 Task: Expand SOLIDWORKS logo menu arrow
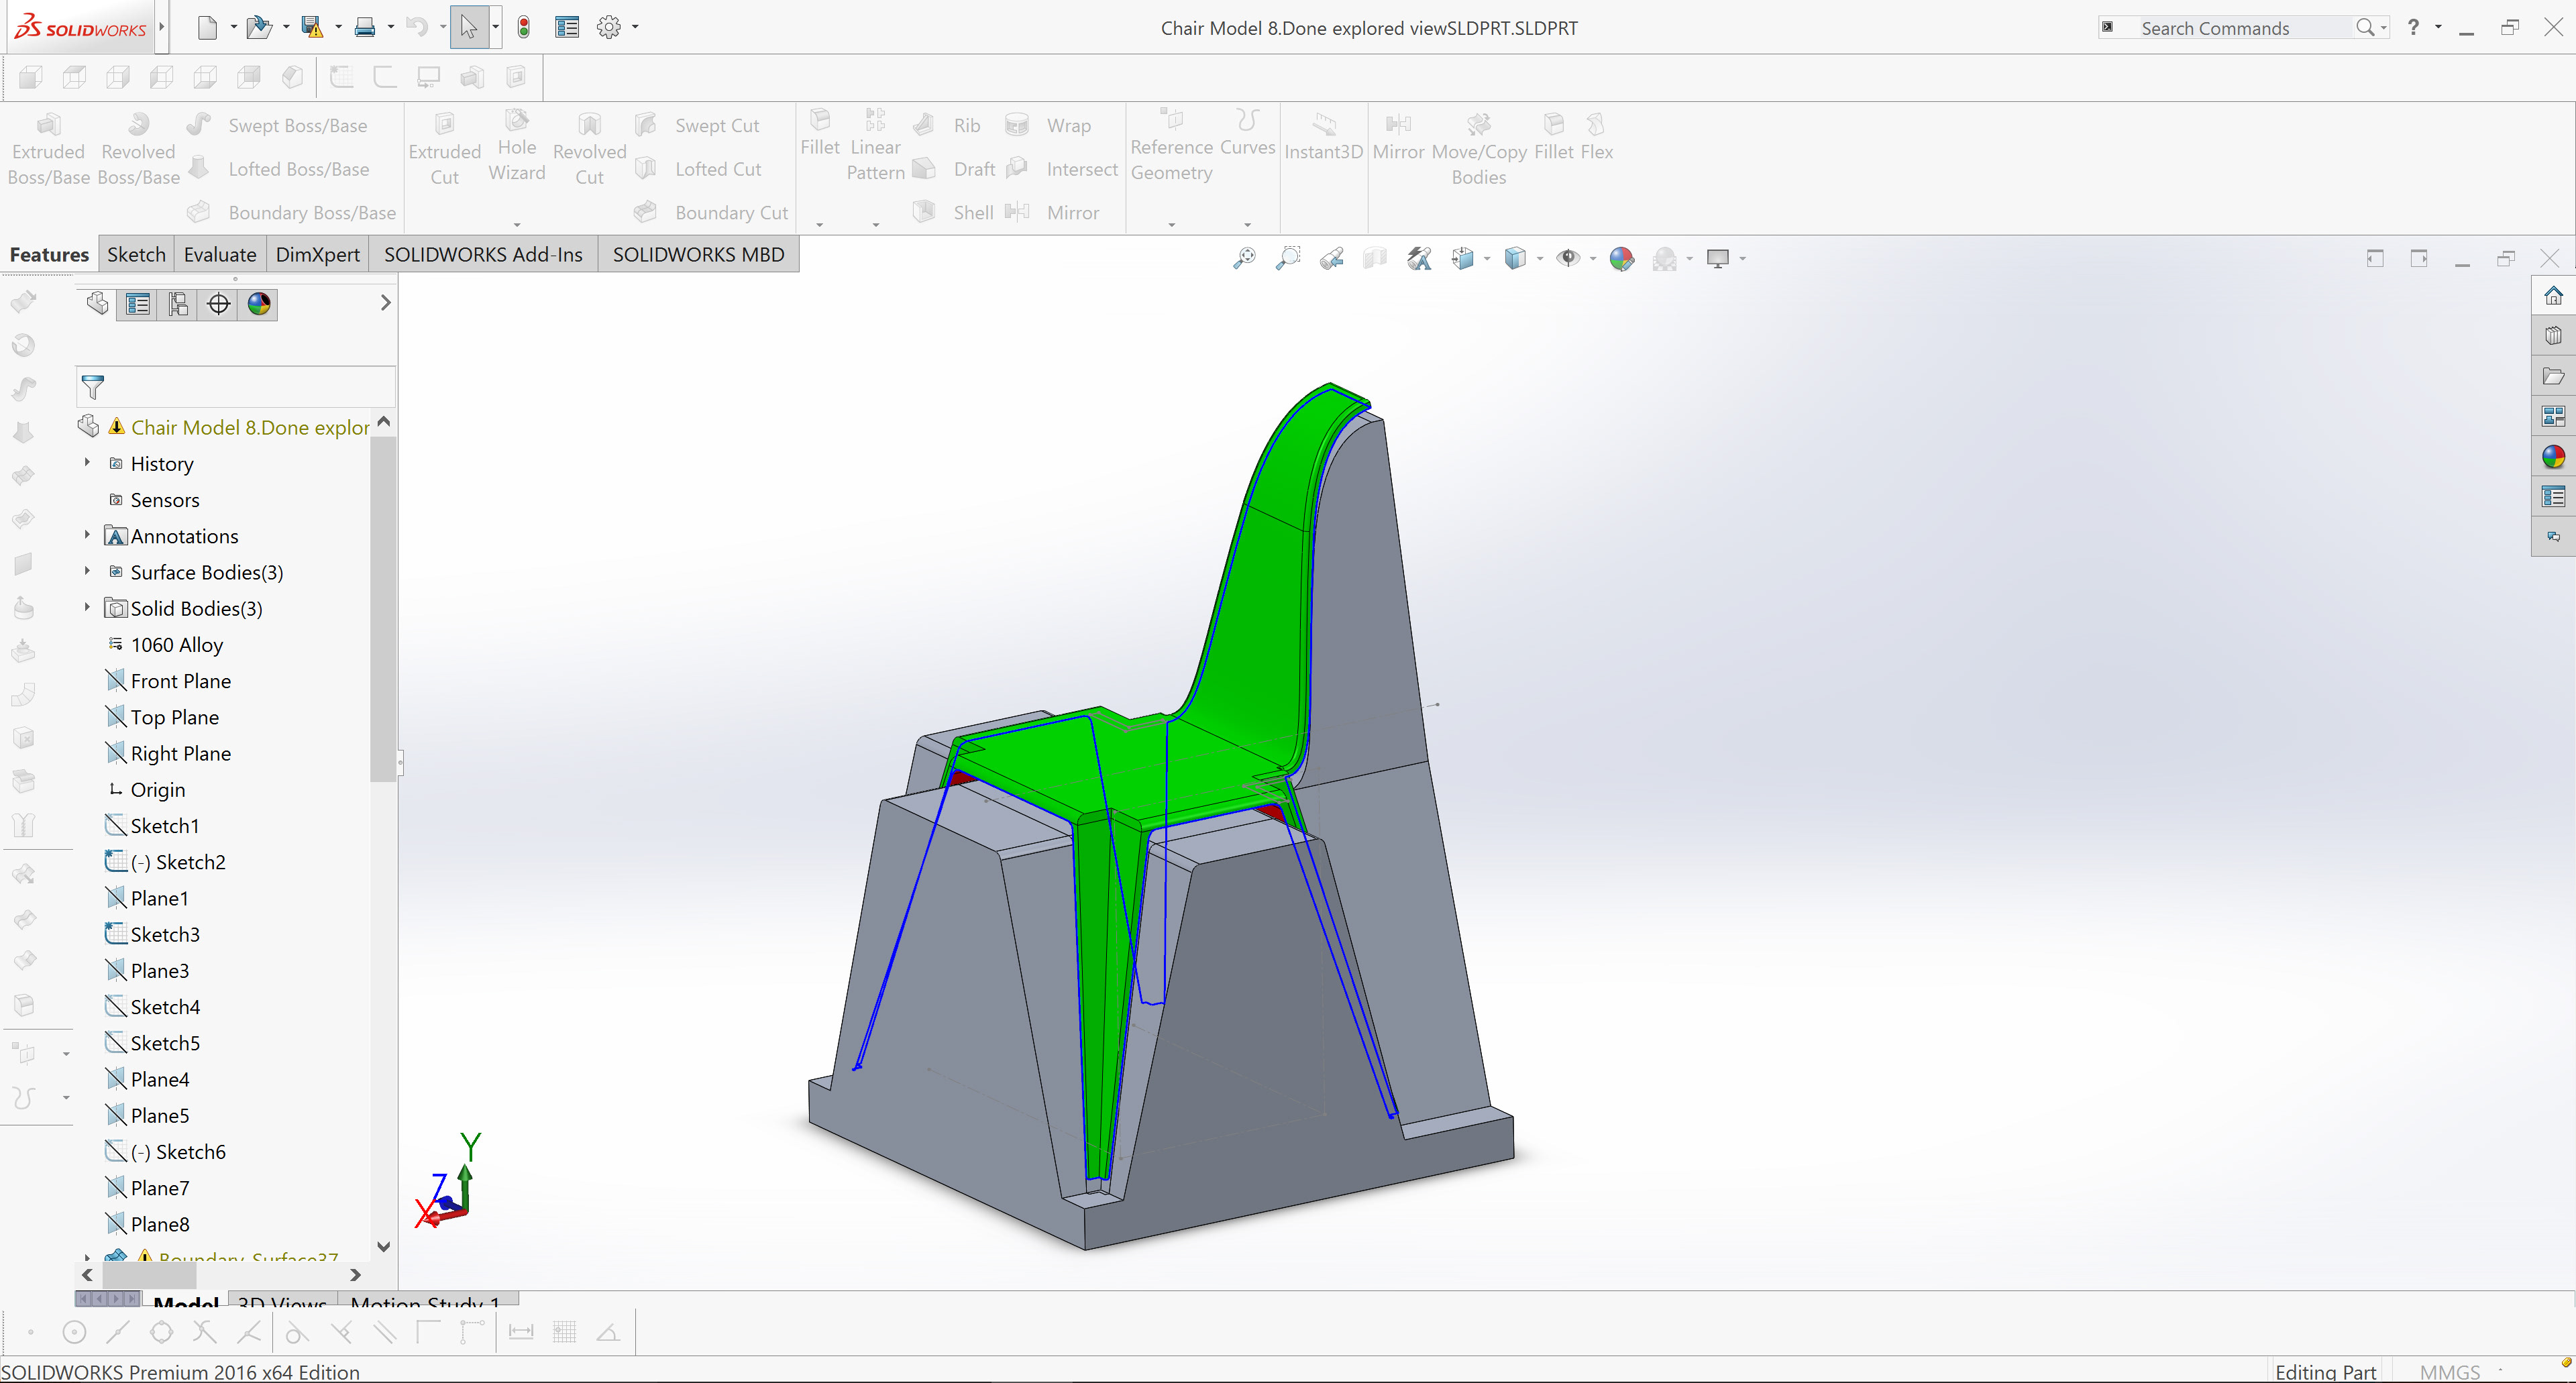pyautogui.click(x=160, y=27)
